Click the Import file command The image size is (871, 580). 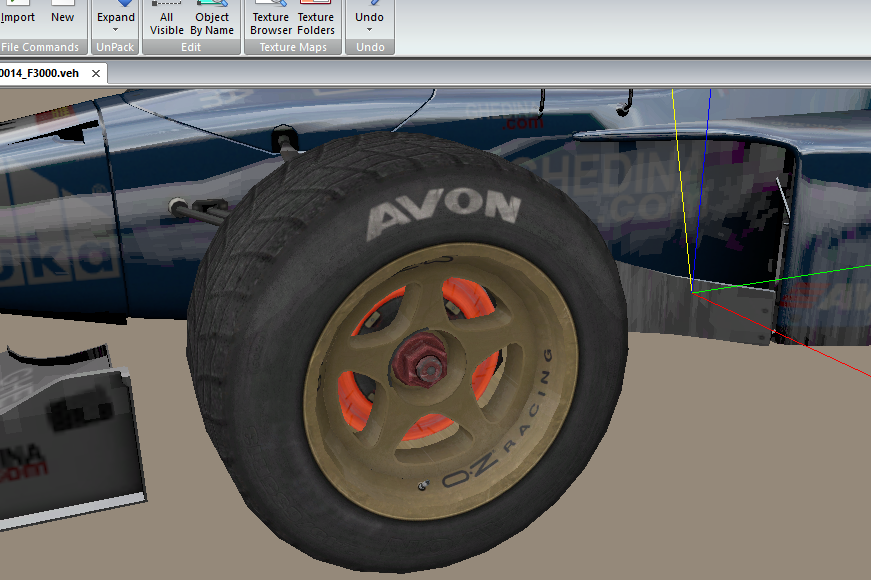pos(17,17)
